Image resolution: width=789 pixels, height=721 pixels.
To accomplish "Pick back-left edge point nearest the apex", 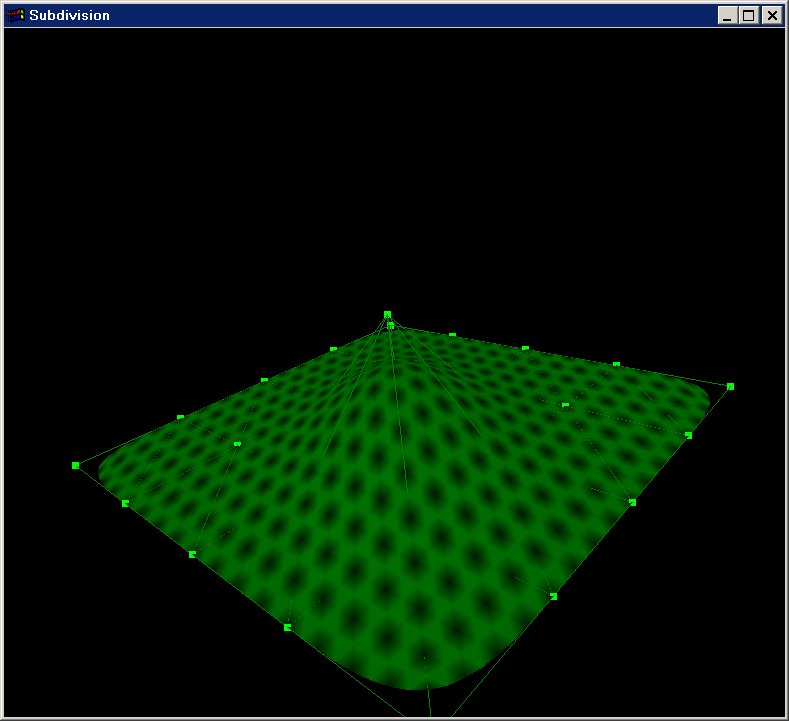I will pyautogui.click(x=333, y=349).
